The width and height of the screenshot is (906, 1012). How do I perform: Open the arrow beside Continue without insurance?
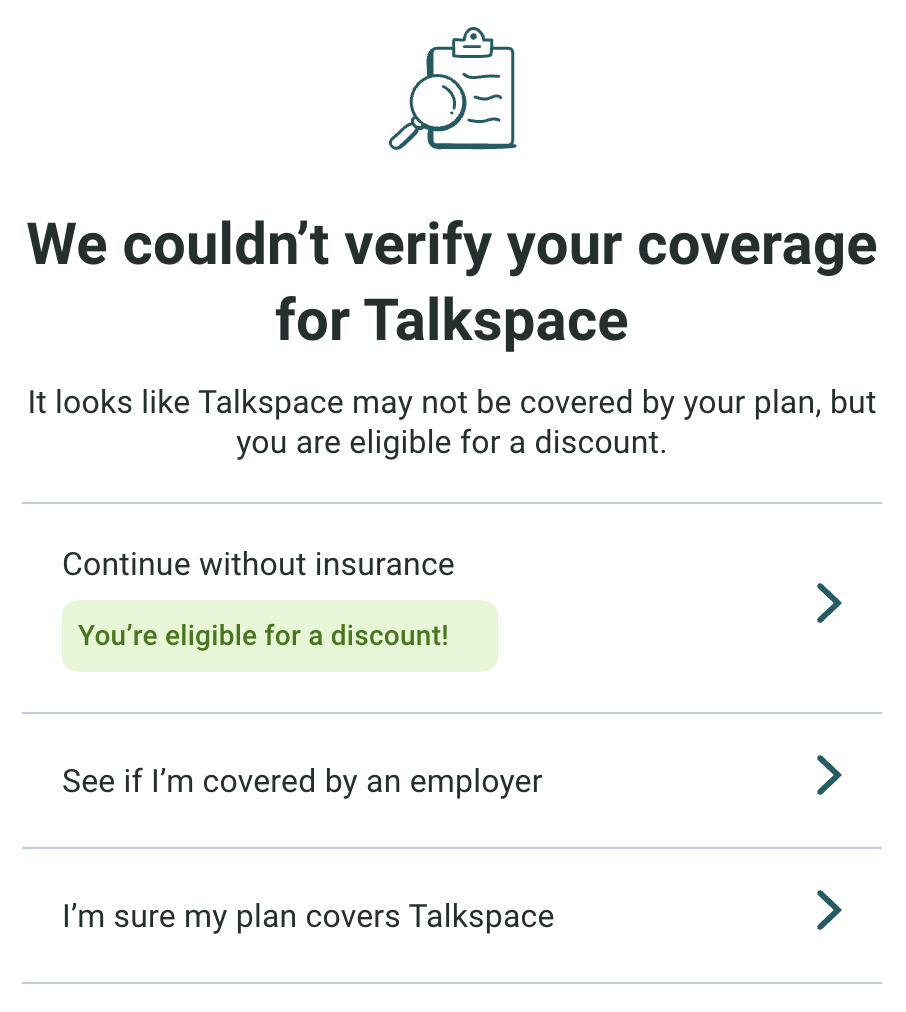[x=829, y=604]
